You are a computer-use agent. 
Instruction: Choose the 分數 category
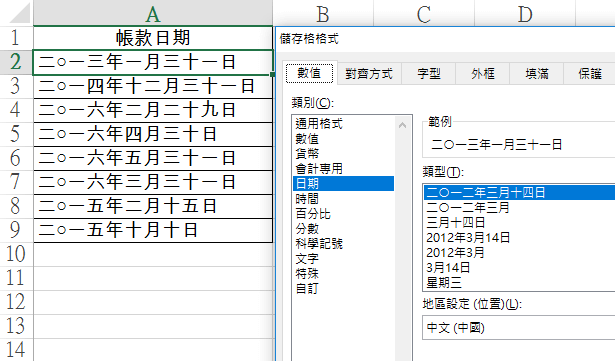pyautogui.click(x=343, y=228)
